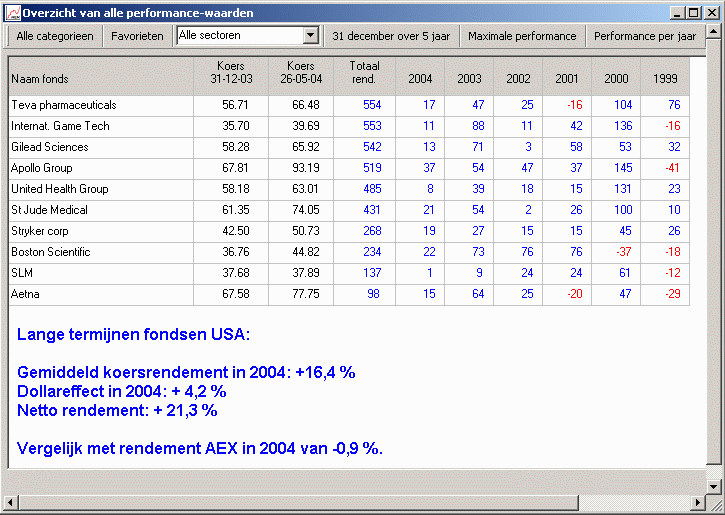Click the Alle categorieen button
This screenshot has height=515, width=725.
click(55, 36)
